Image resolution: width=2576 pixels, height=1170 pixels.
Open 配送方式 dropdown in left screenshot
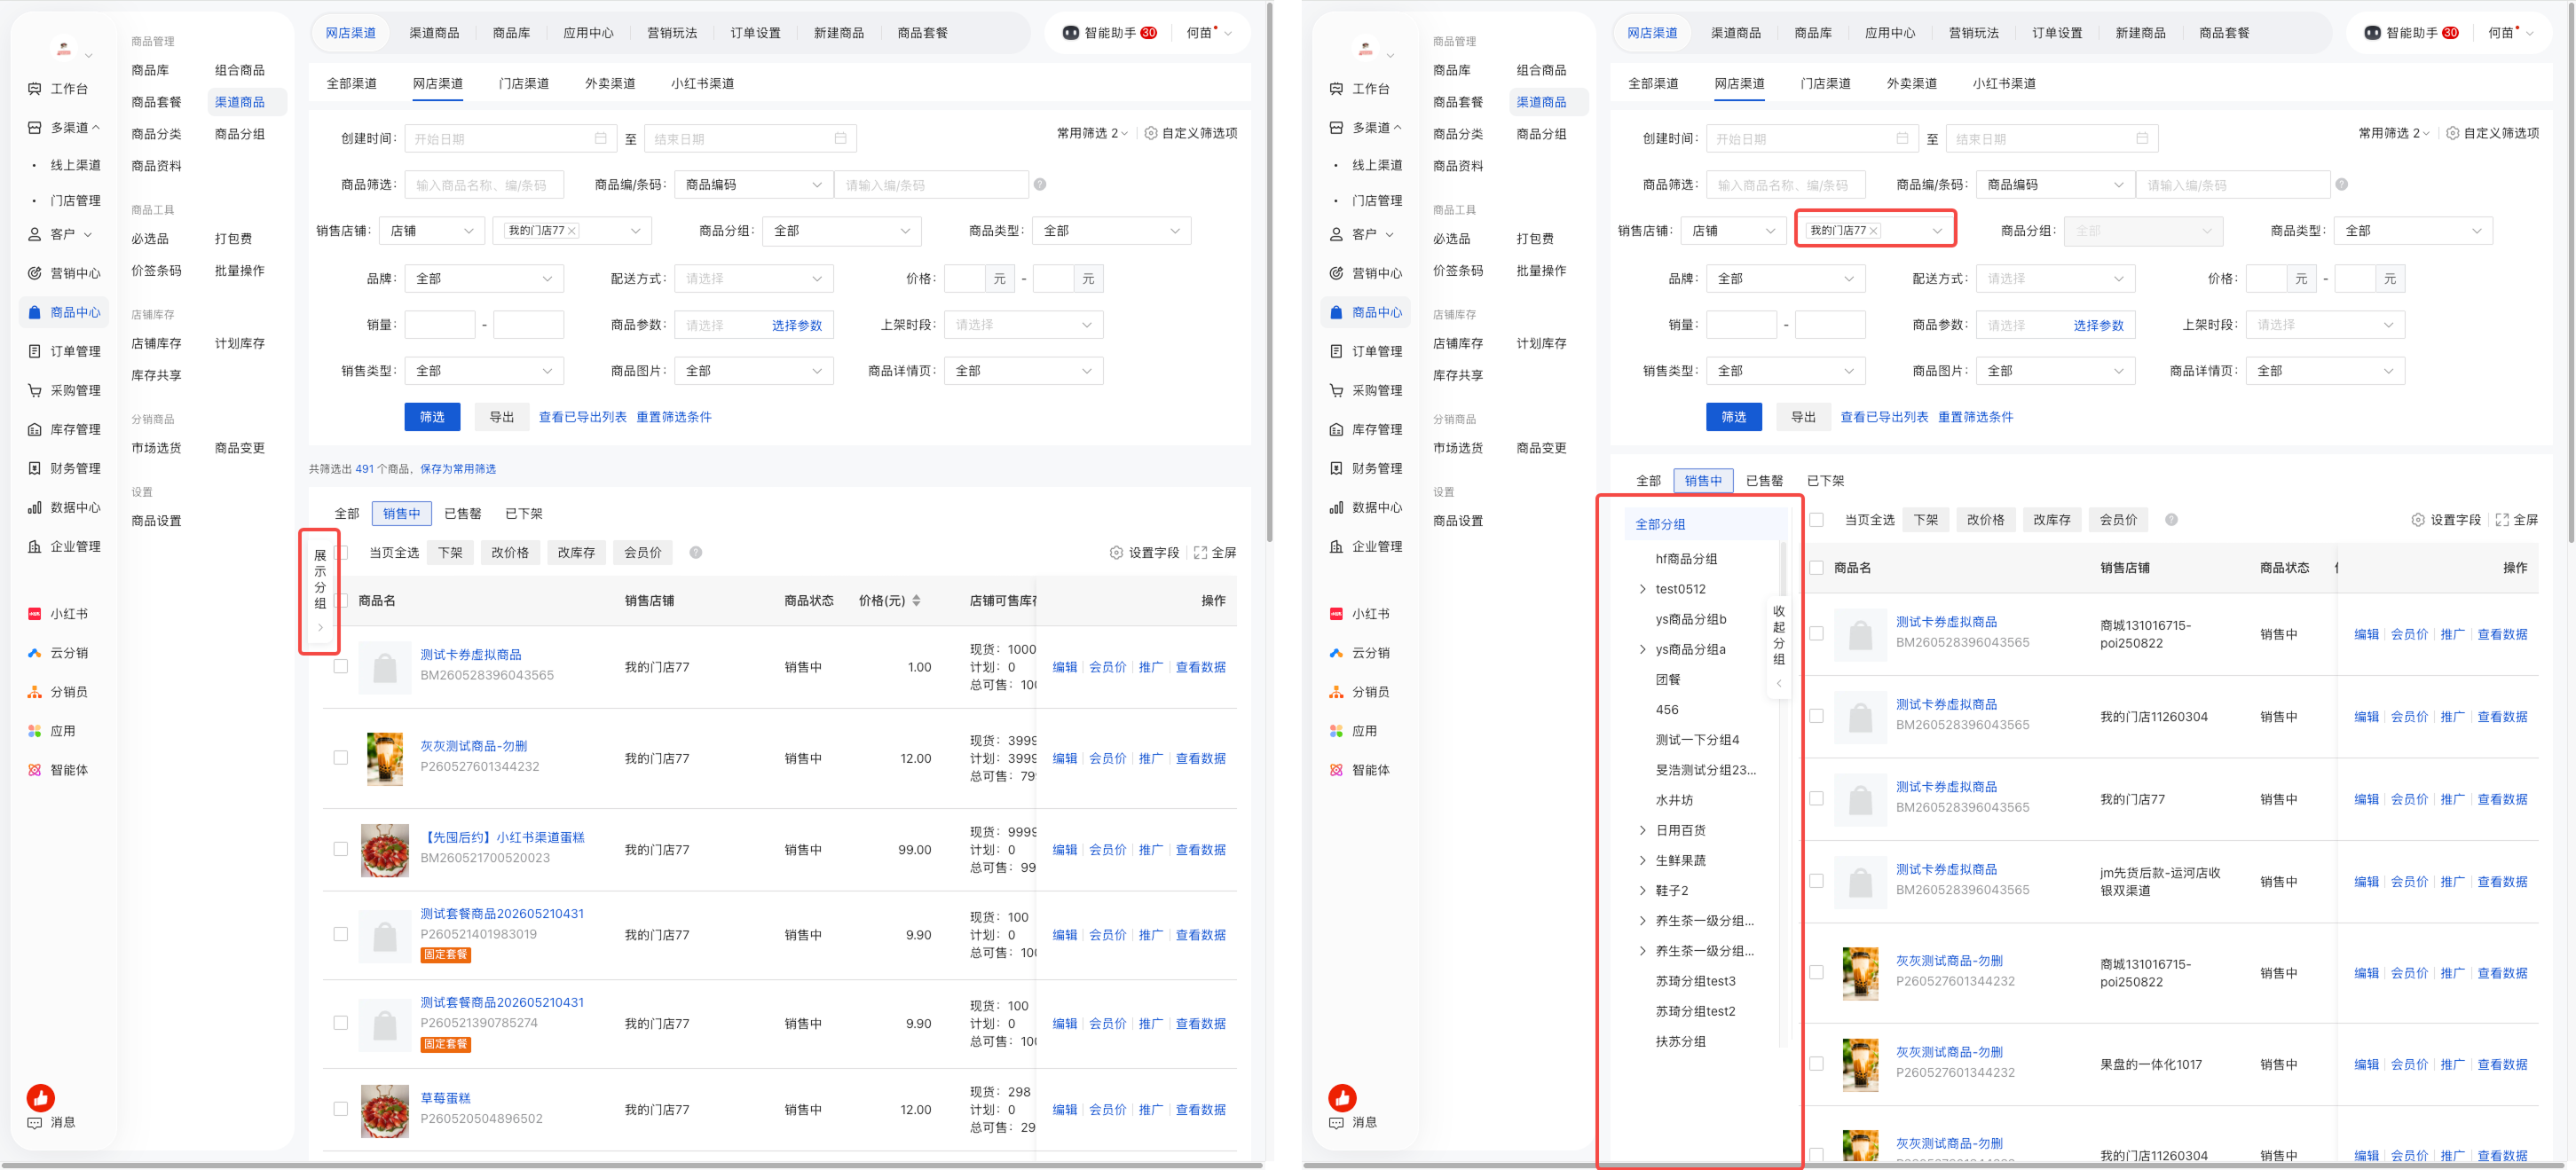(x=754, y=279)
